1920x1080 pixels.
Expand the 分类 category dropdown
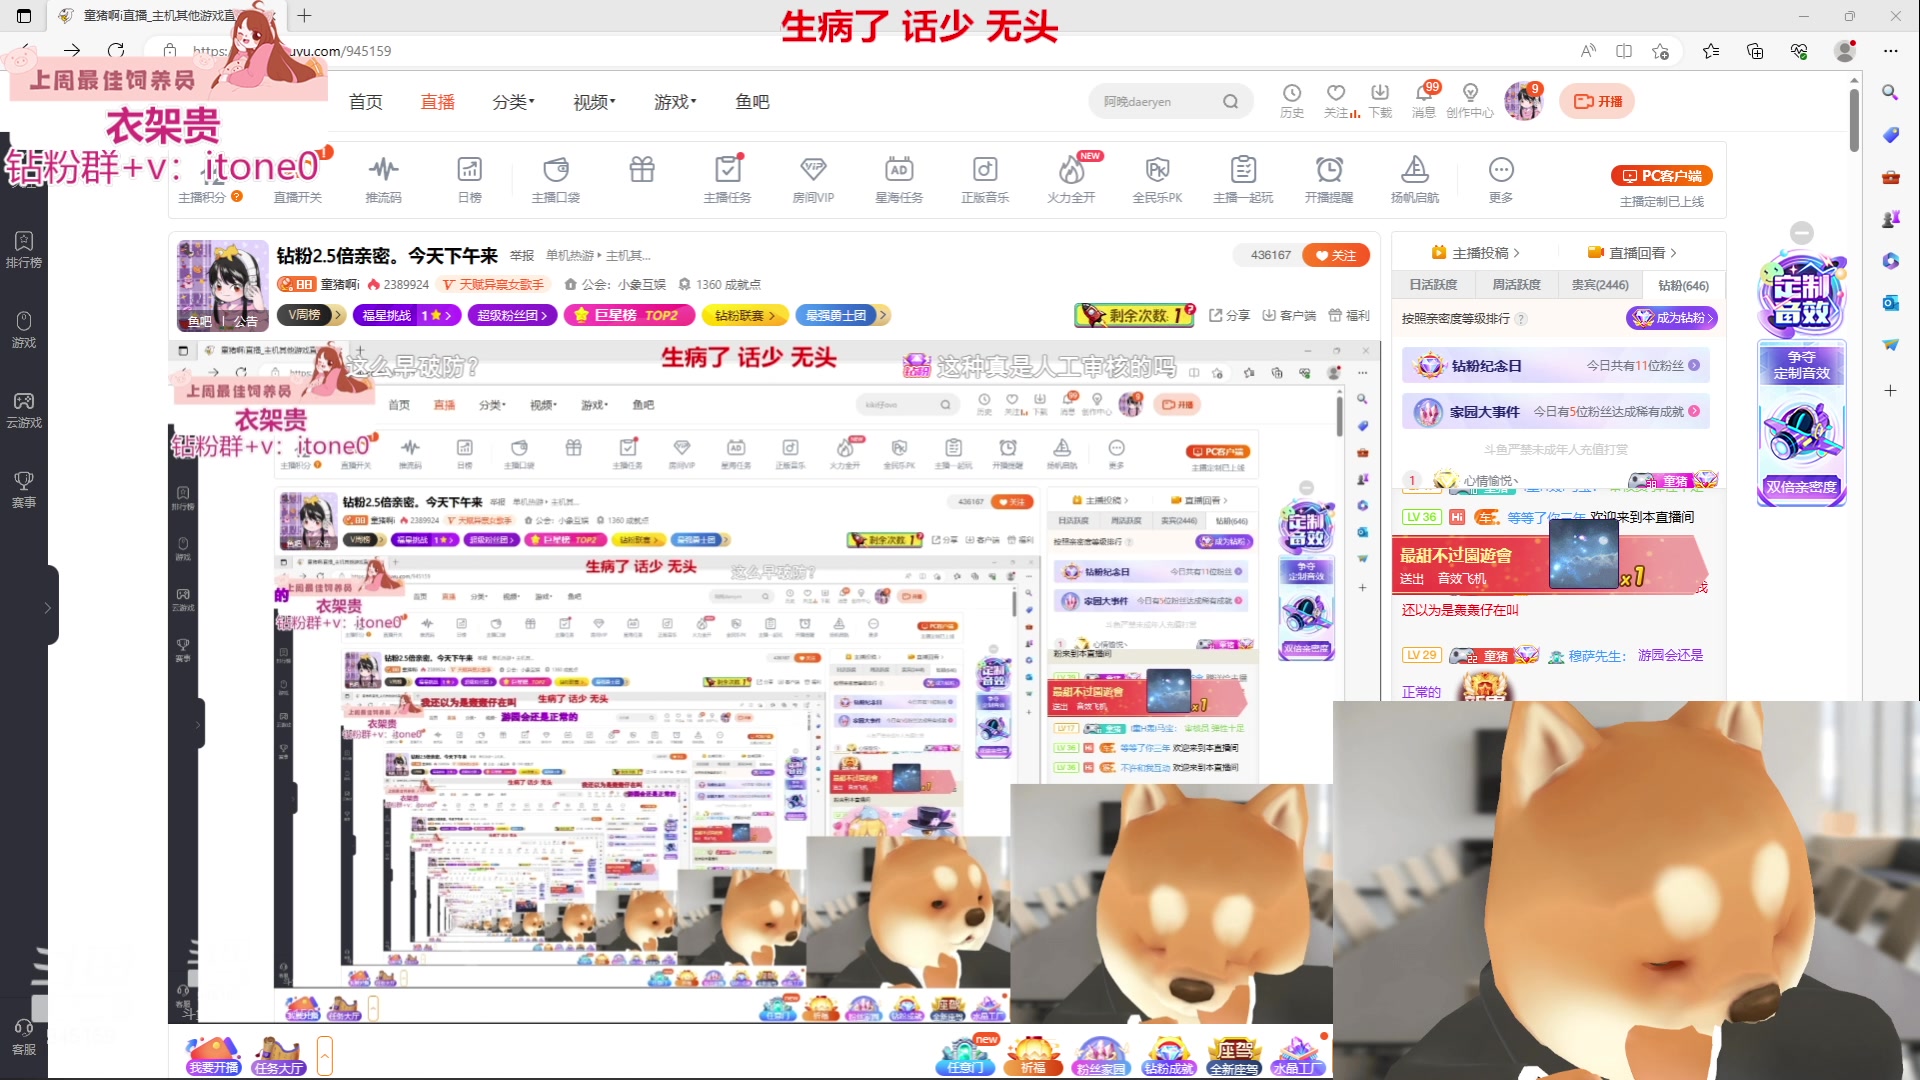coord(512,101)
